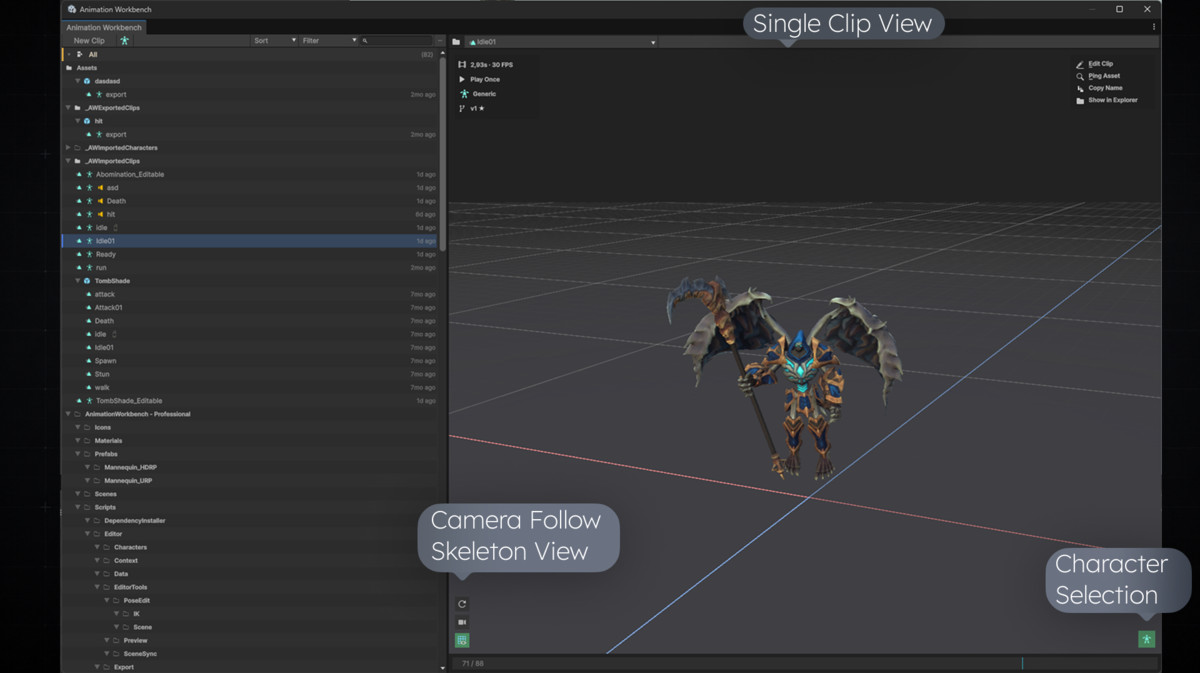Click Edit Clip
Image resolution: width=1200 pixels, height=673 pixels.
click(1101, 64)
